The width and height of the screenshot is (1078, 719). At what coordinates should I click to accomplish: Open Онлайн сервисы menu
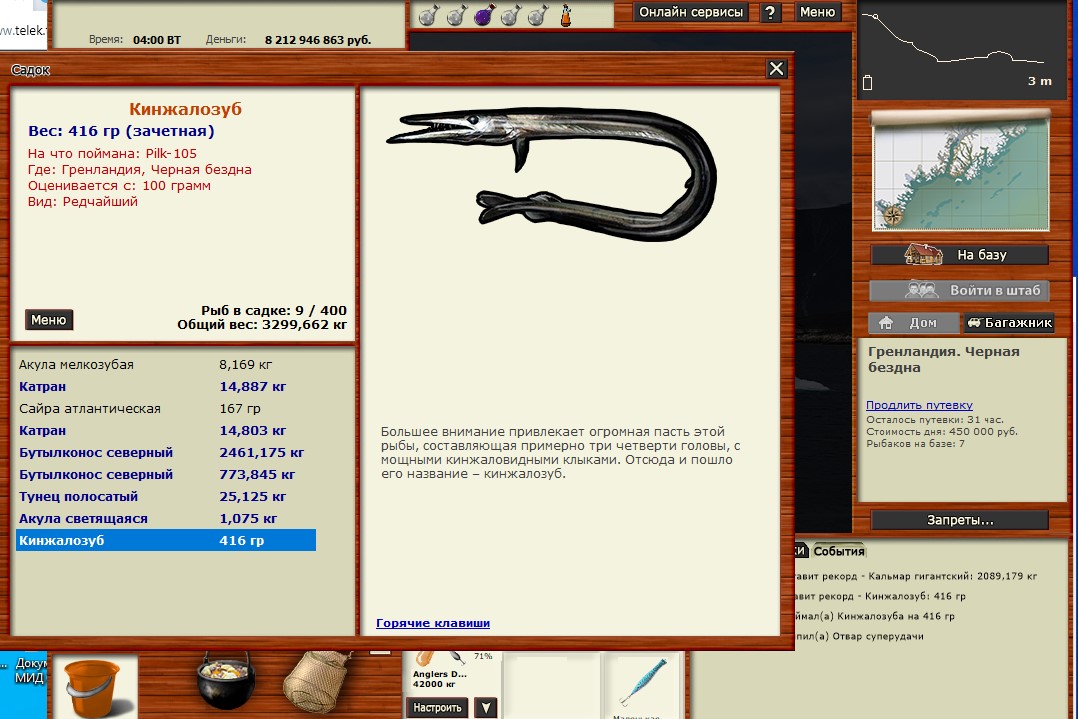691,12
